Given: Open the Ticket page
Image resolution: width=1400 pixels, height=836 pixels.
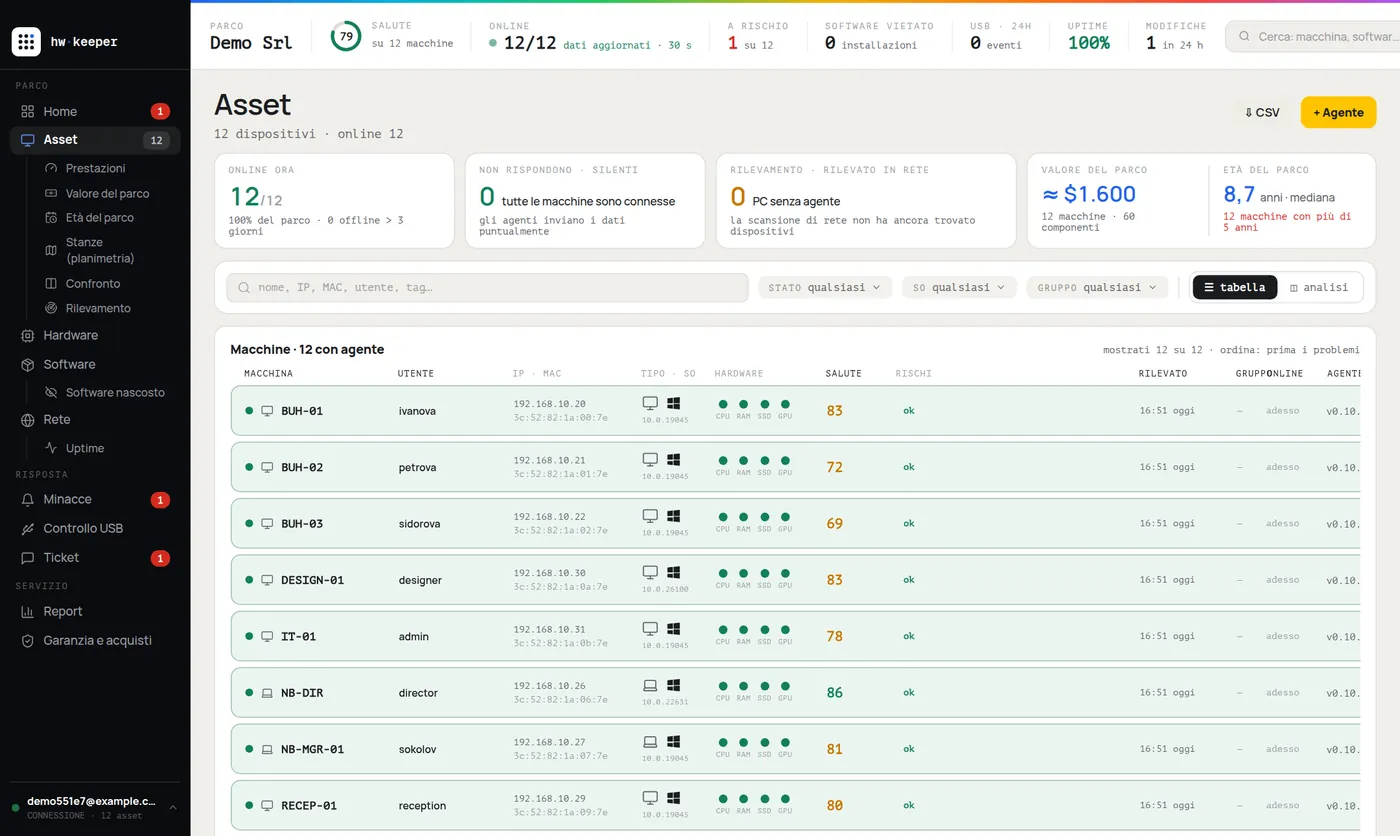Looking at the screenshot, I should [x=95, y=557].
